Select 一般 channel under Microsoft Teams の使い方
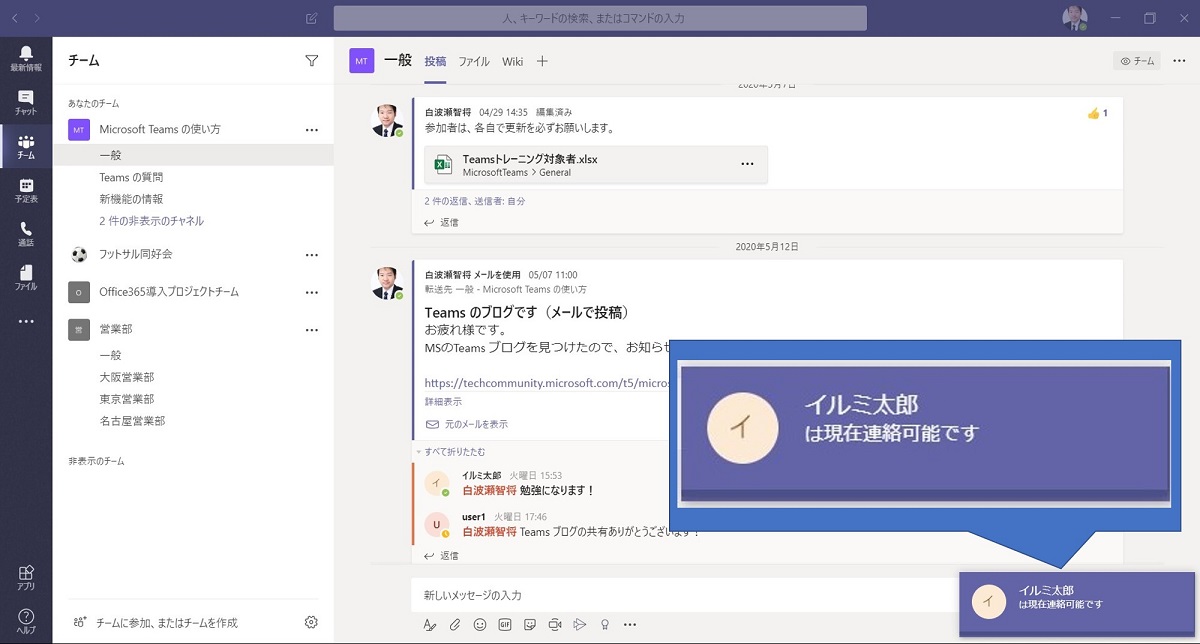The height and width of the screenshot is (644, 1200). (193, 155)
